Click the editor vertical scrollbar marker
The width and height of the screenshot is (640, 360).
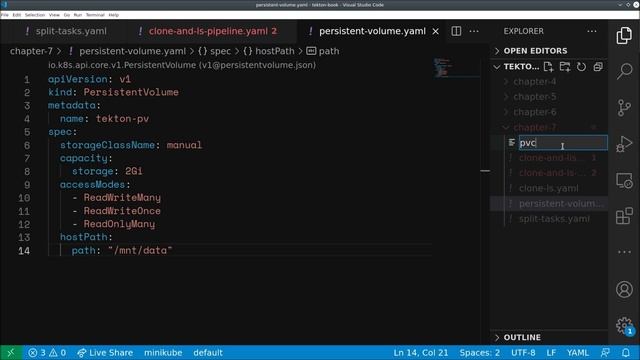click(485, 171)
